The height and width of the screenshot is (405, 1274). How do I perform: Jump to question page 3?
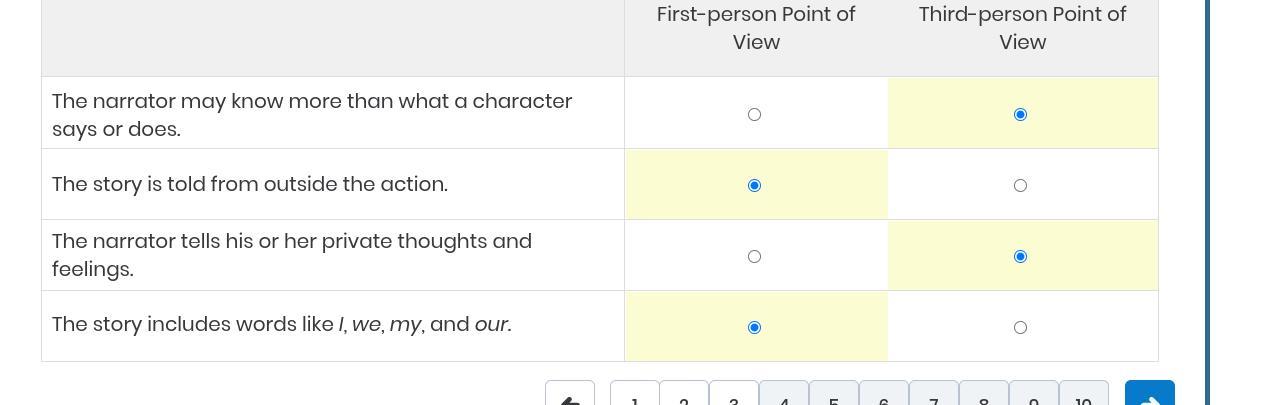[734, 395]
